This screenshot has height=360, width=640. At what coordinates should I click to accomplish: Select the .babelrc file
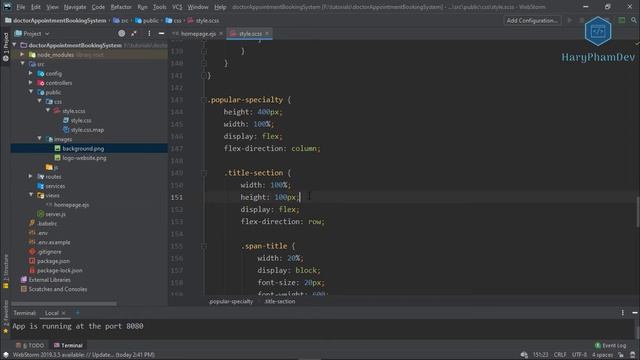[47, 224]
